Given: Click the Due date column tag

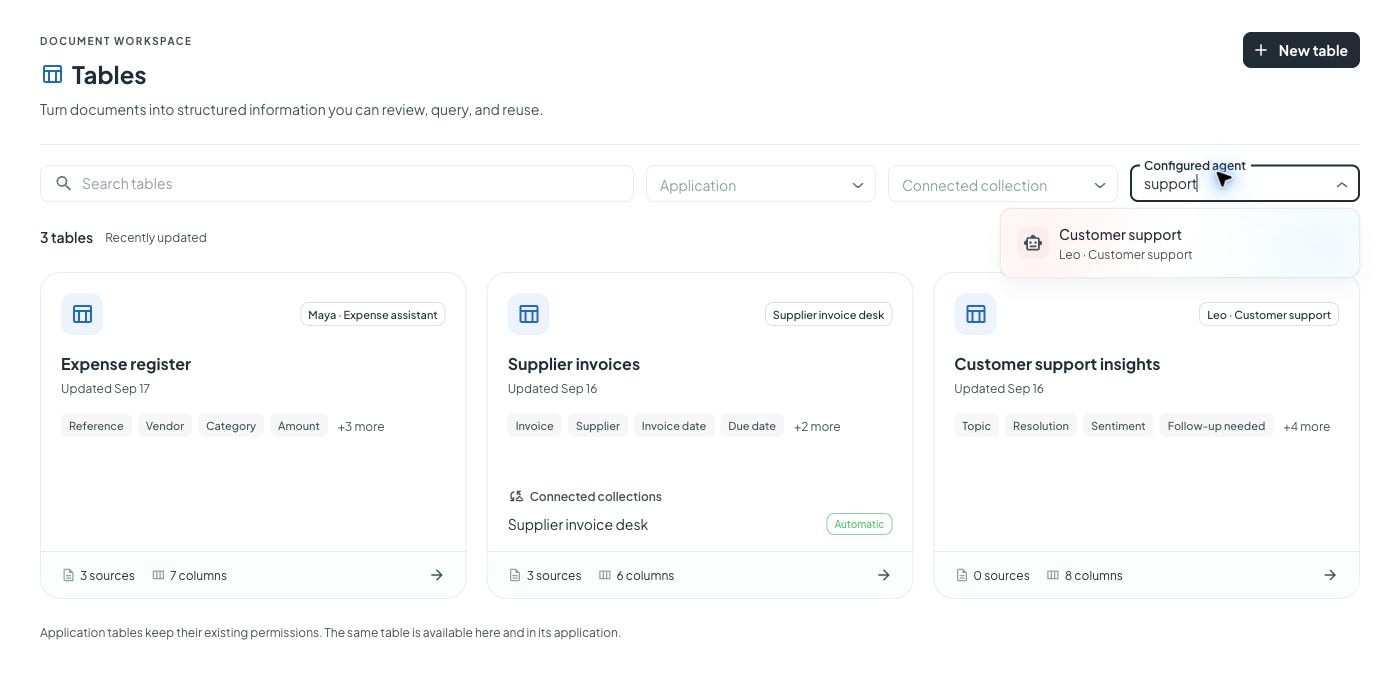Looking at the screenshot, I should coord(752,426).
